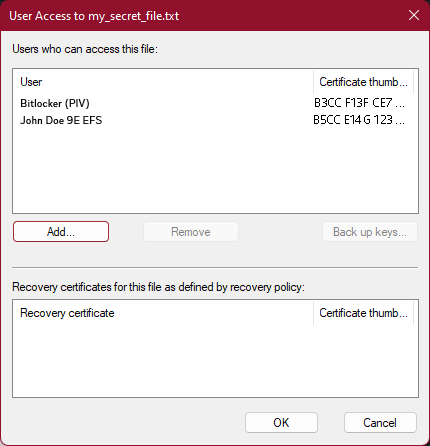Click Certificate thumb... header in recovery list
Viewport: 430px width, 446px height.
(x=363, y=313)
